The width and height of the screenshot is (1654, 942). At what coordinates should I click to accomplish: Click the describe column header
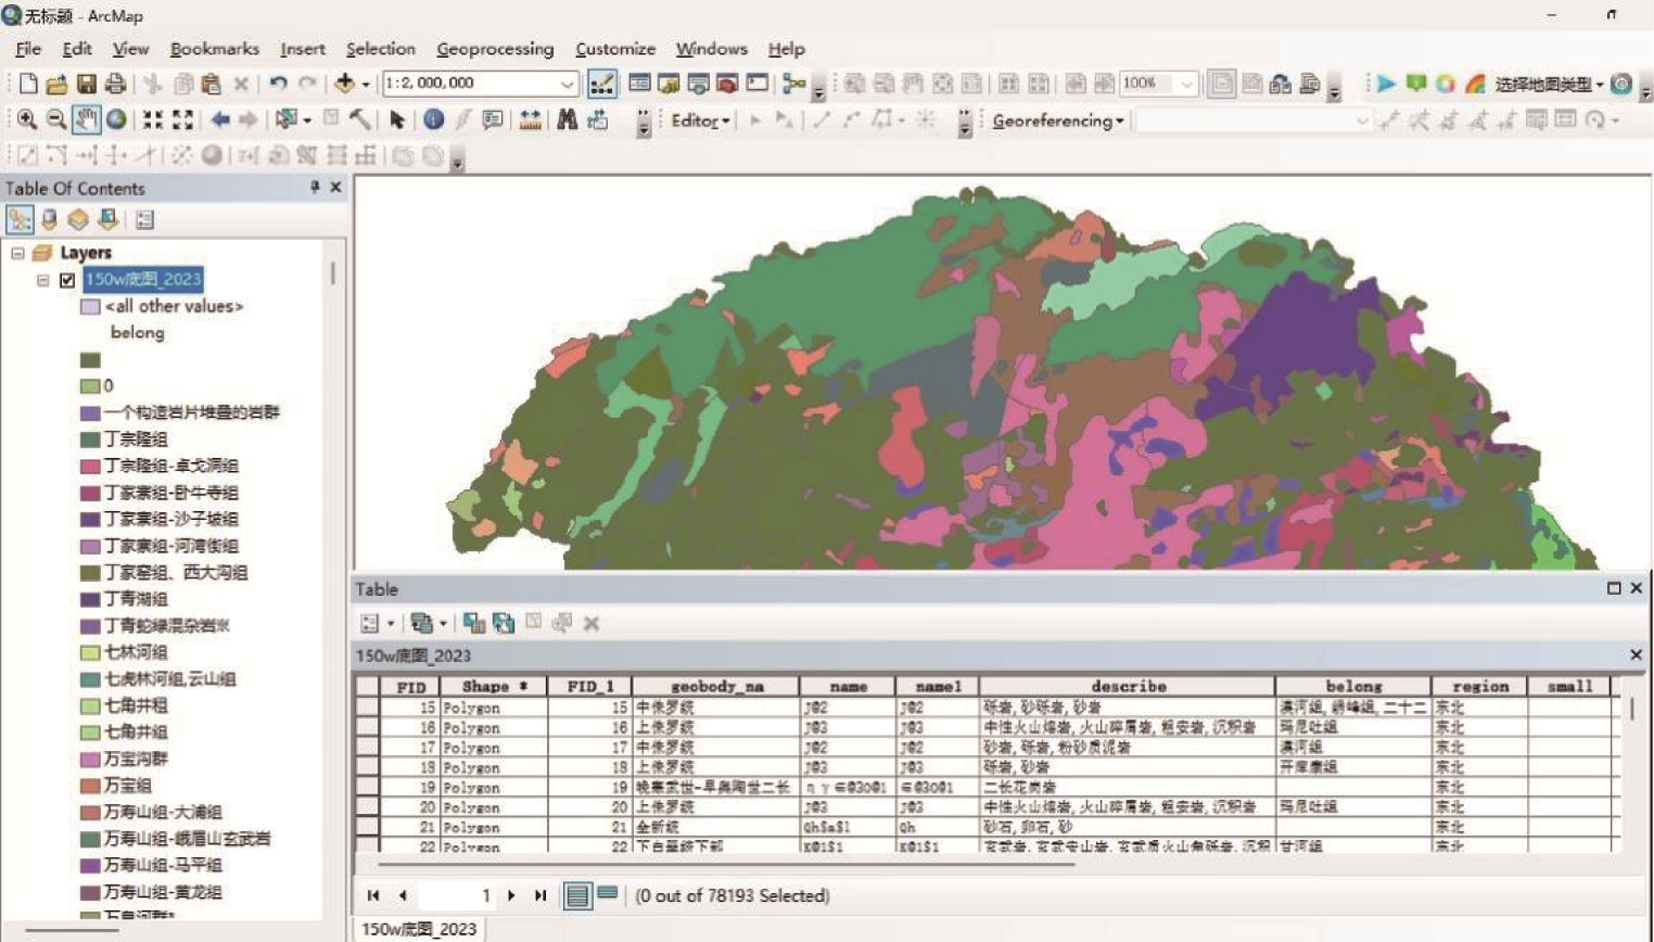1127,686
